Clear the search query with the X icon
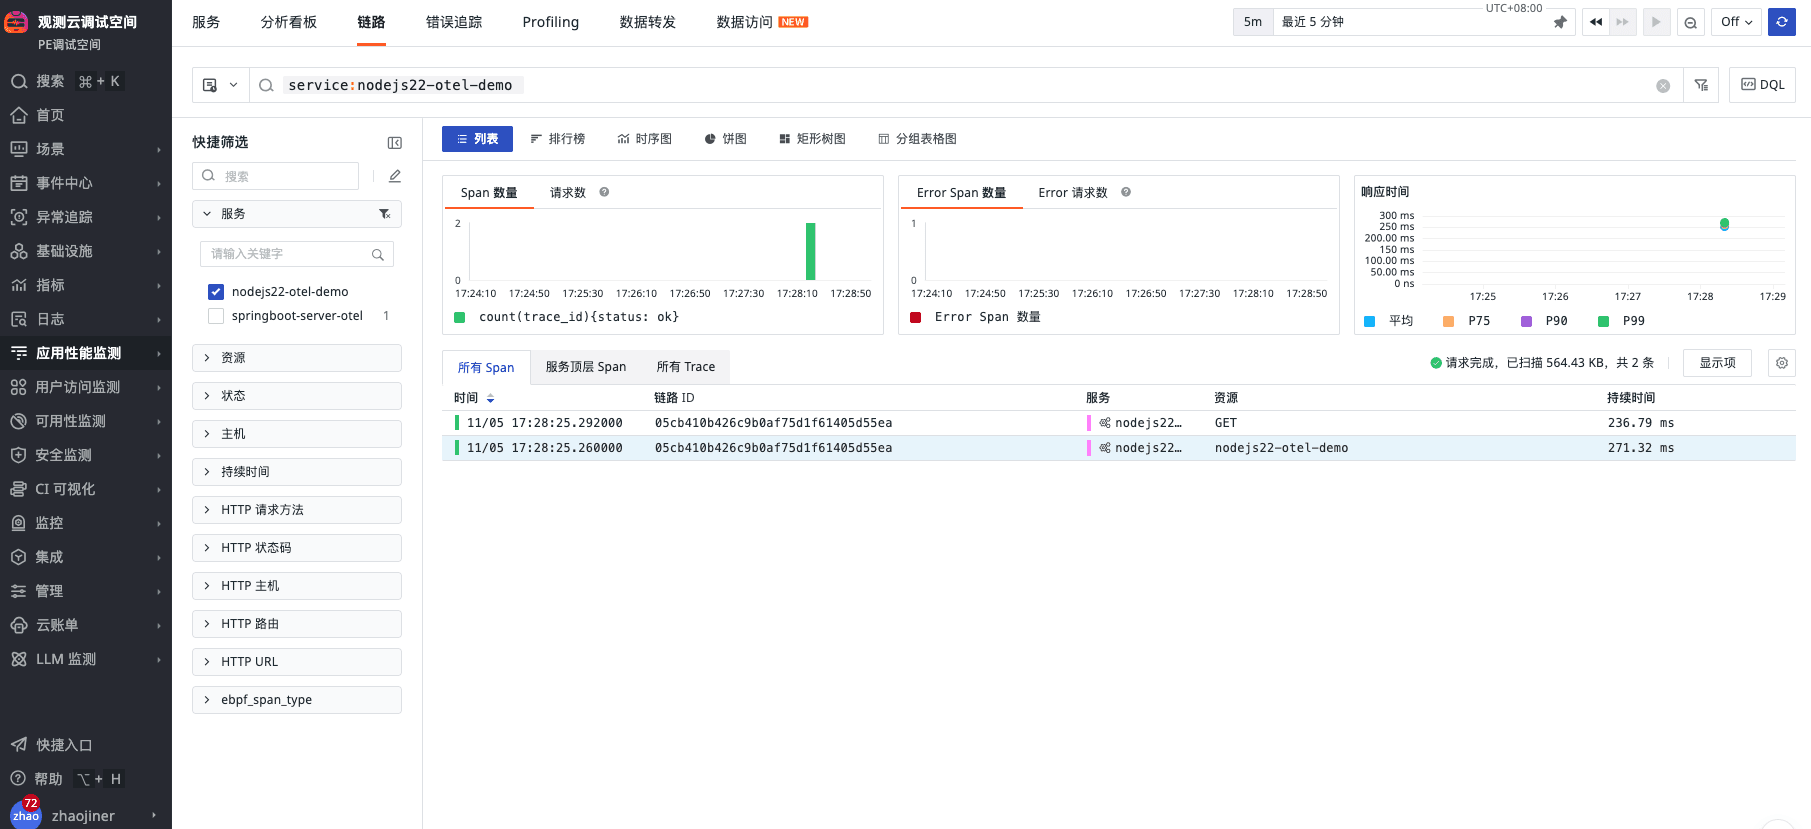 click(1663, 86)
